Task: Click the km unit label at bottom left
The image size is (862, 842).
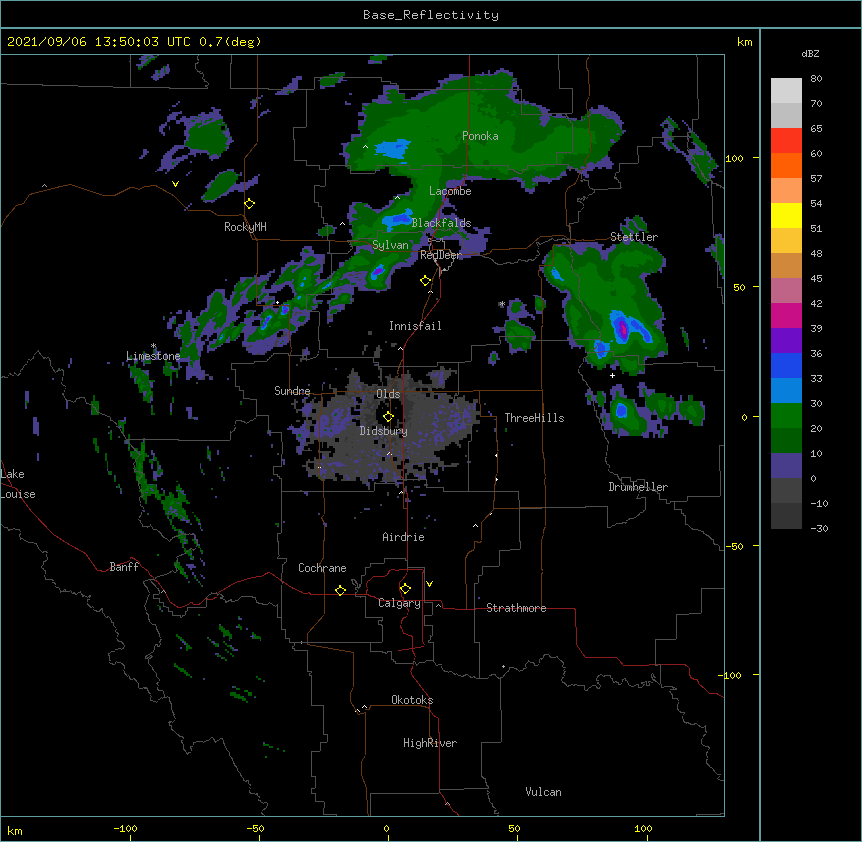Action: (15, 831)
